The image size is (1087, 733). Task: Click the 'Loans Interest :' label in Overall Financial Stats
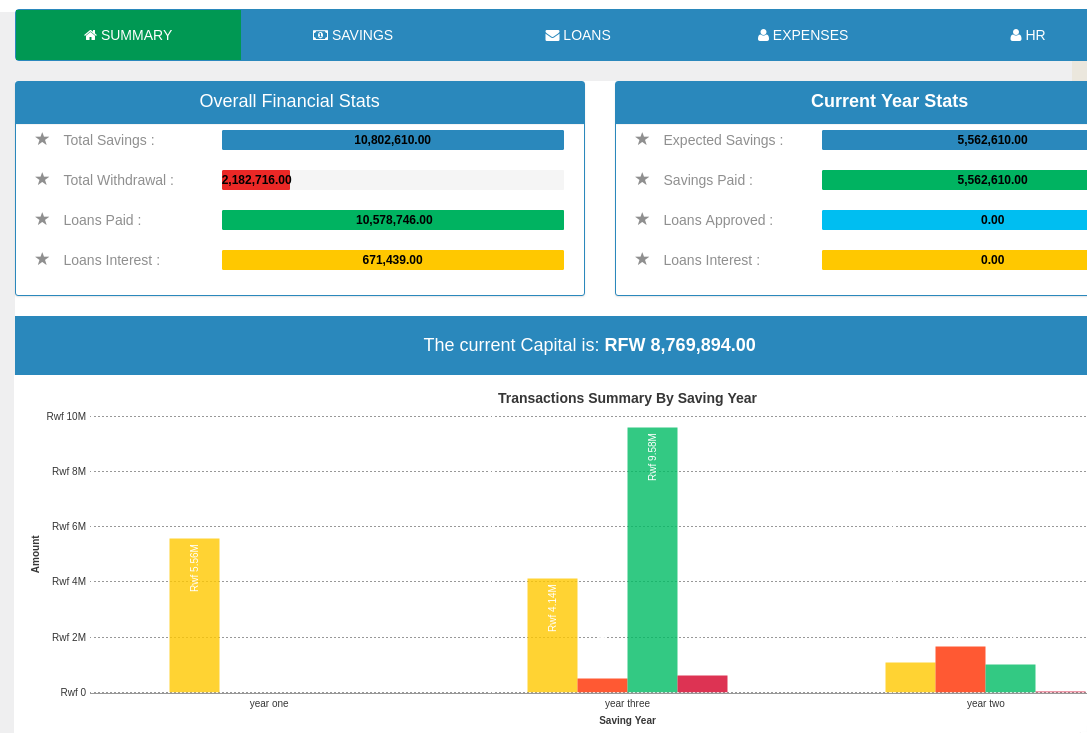[x=112, y=260]
